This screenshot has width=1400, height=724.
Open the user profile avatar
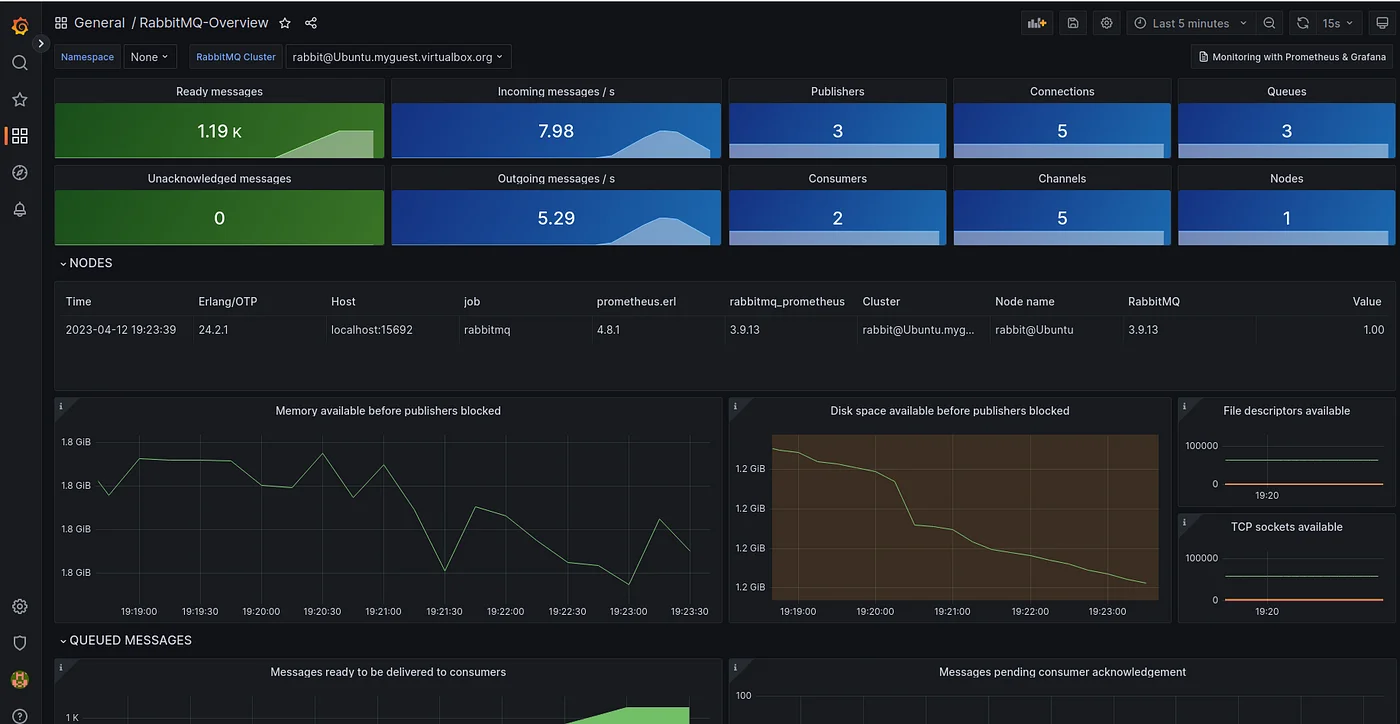(x=20, y=680)
